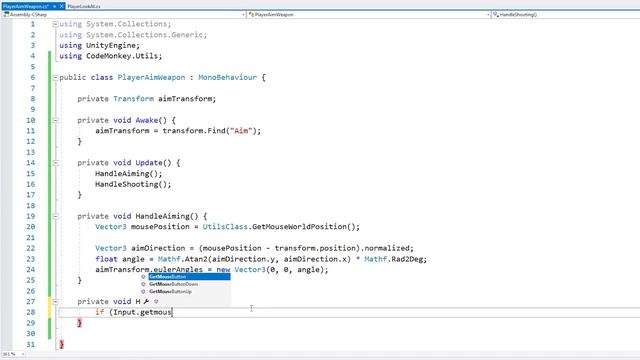Click 'Rad2Deg' on line 23

click(407, 259)
